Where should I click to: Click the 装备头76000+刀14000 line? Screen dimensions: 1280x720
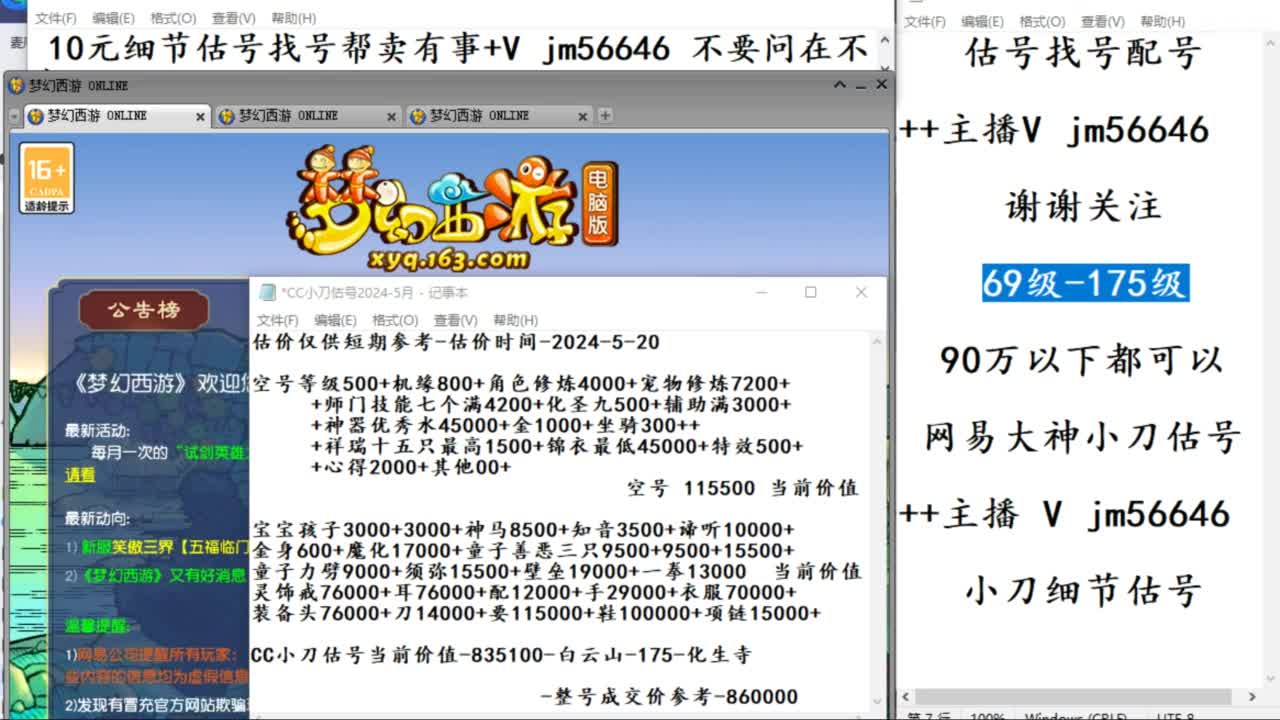pos(536,613)
